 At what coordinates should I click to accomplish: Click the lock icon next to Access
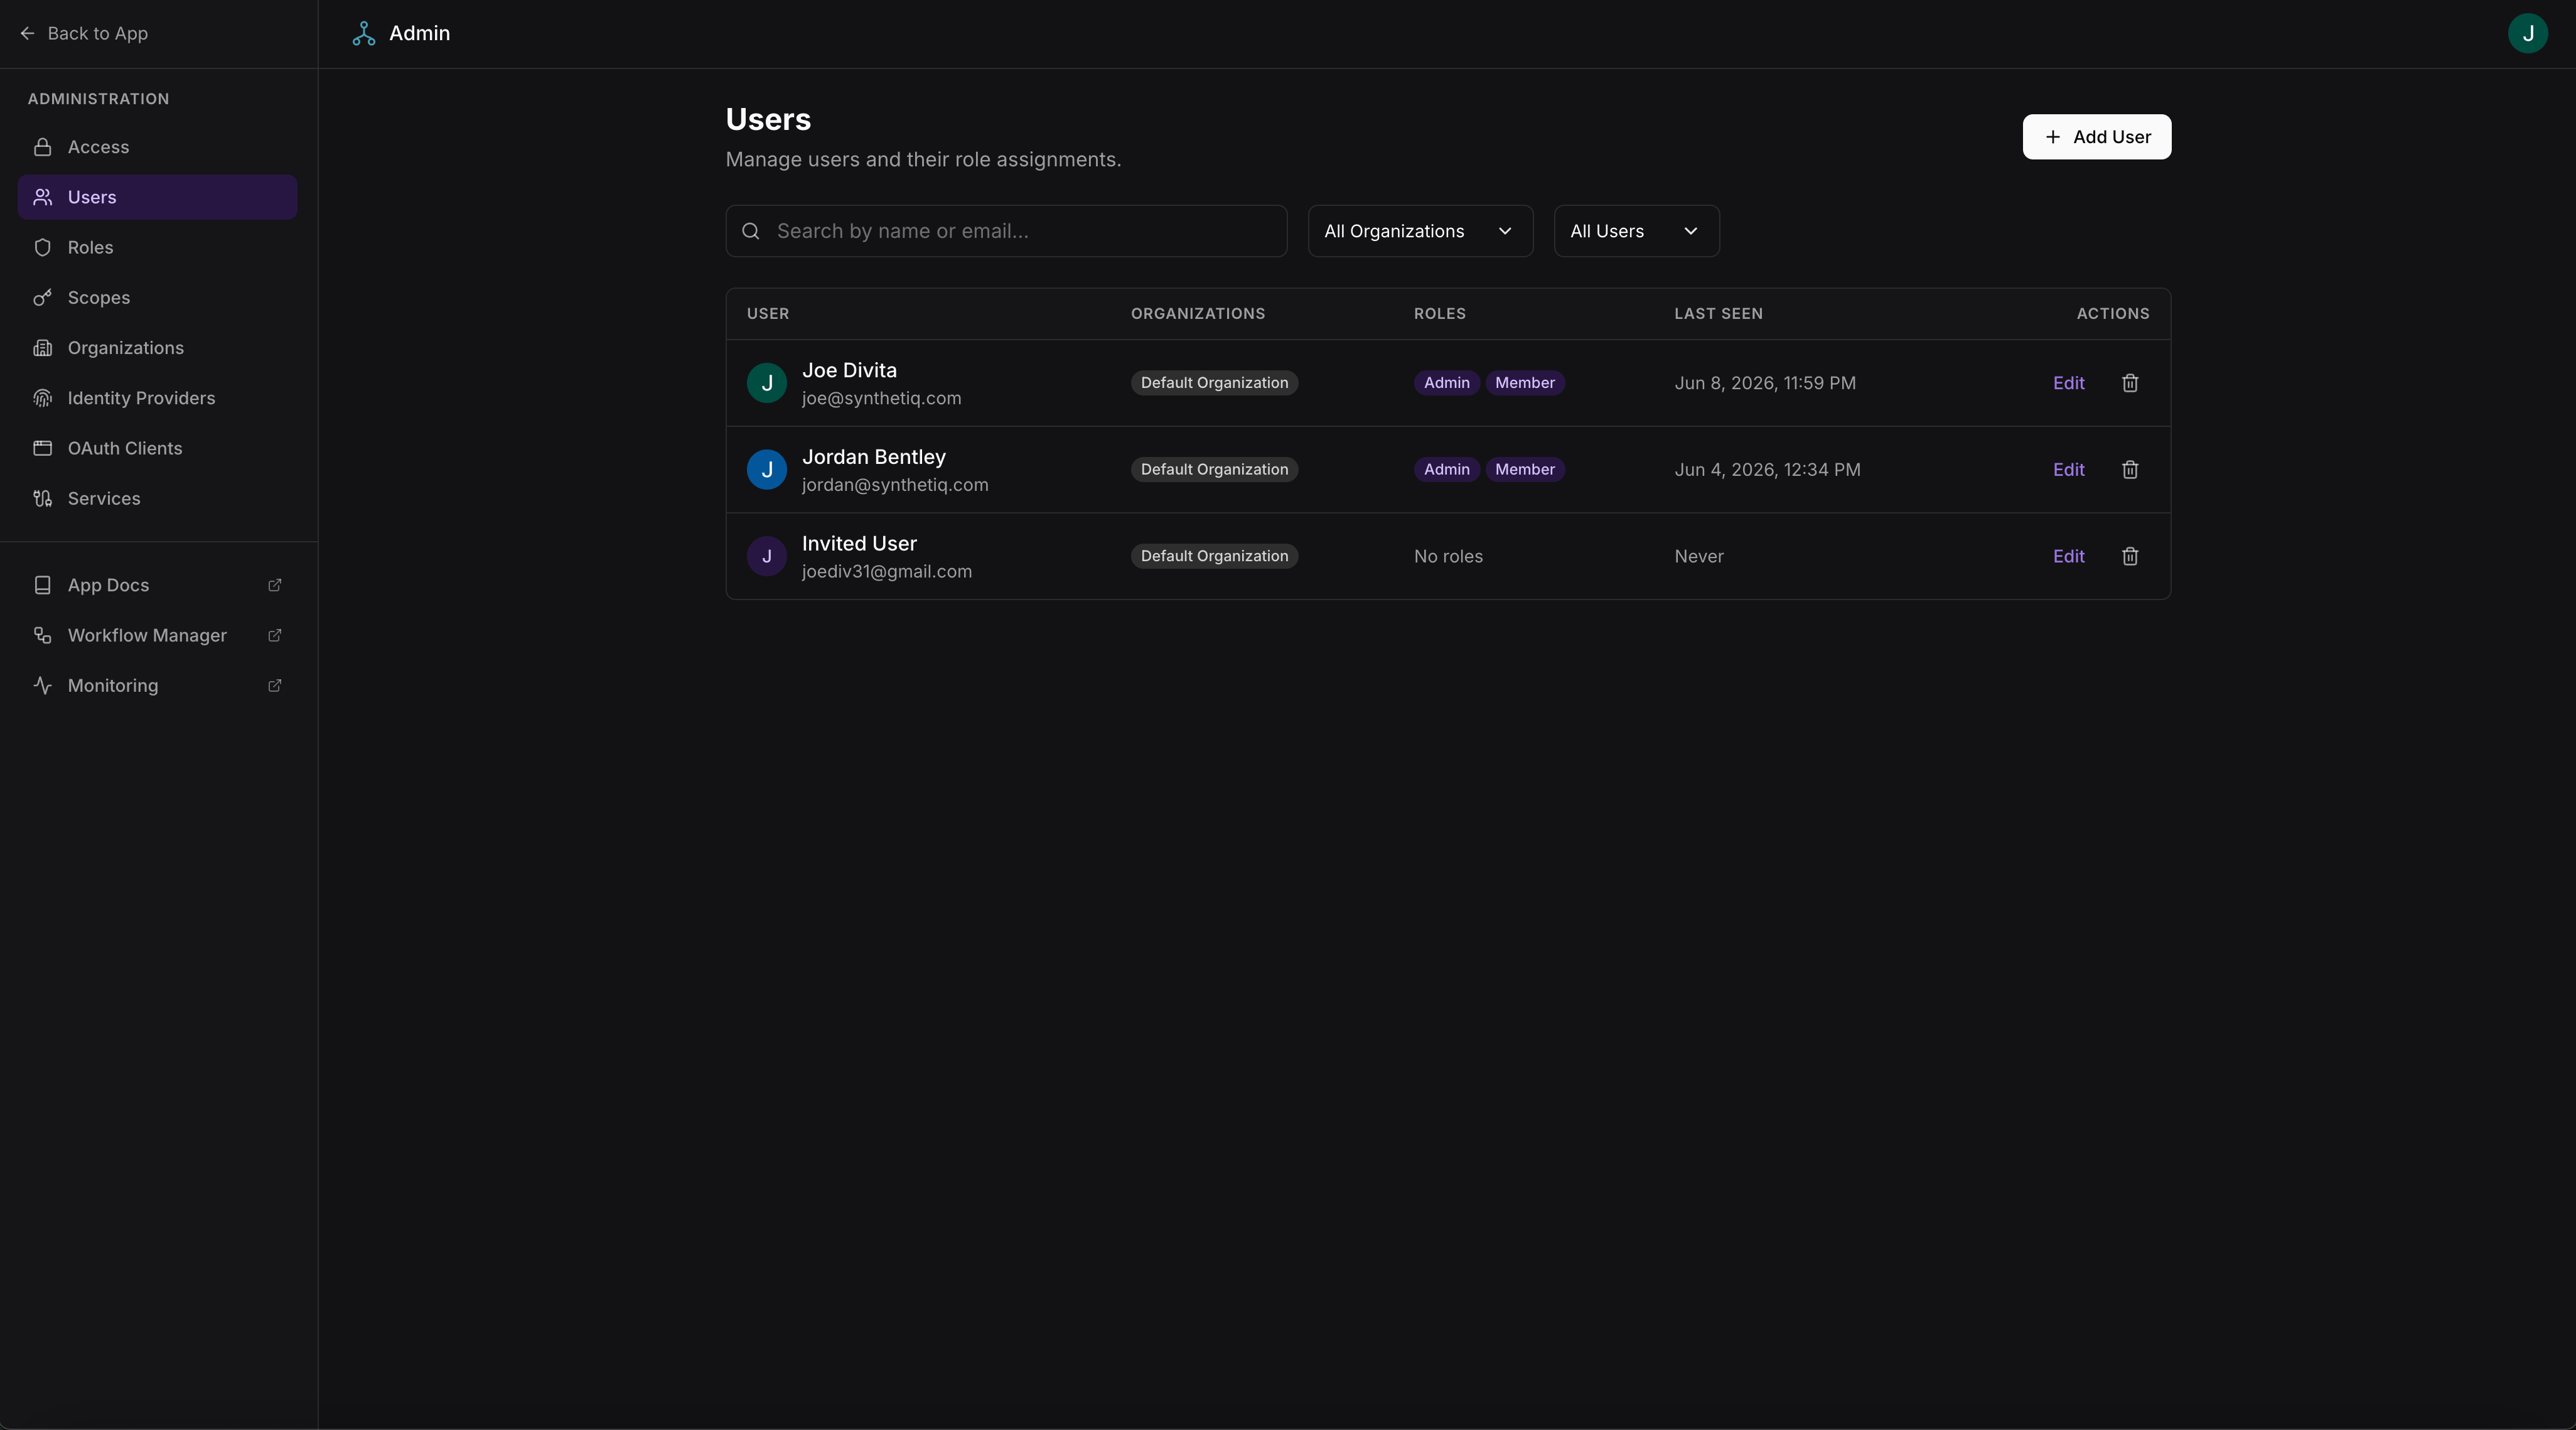42,147
